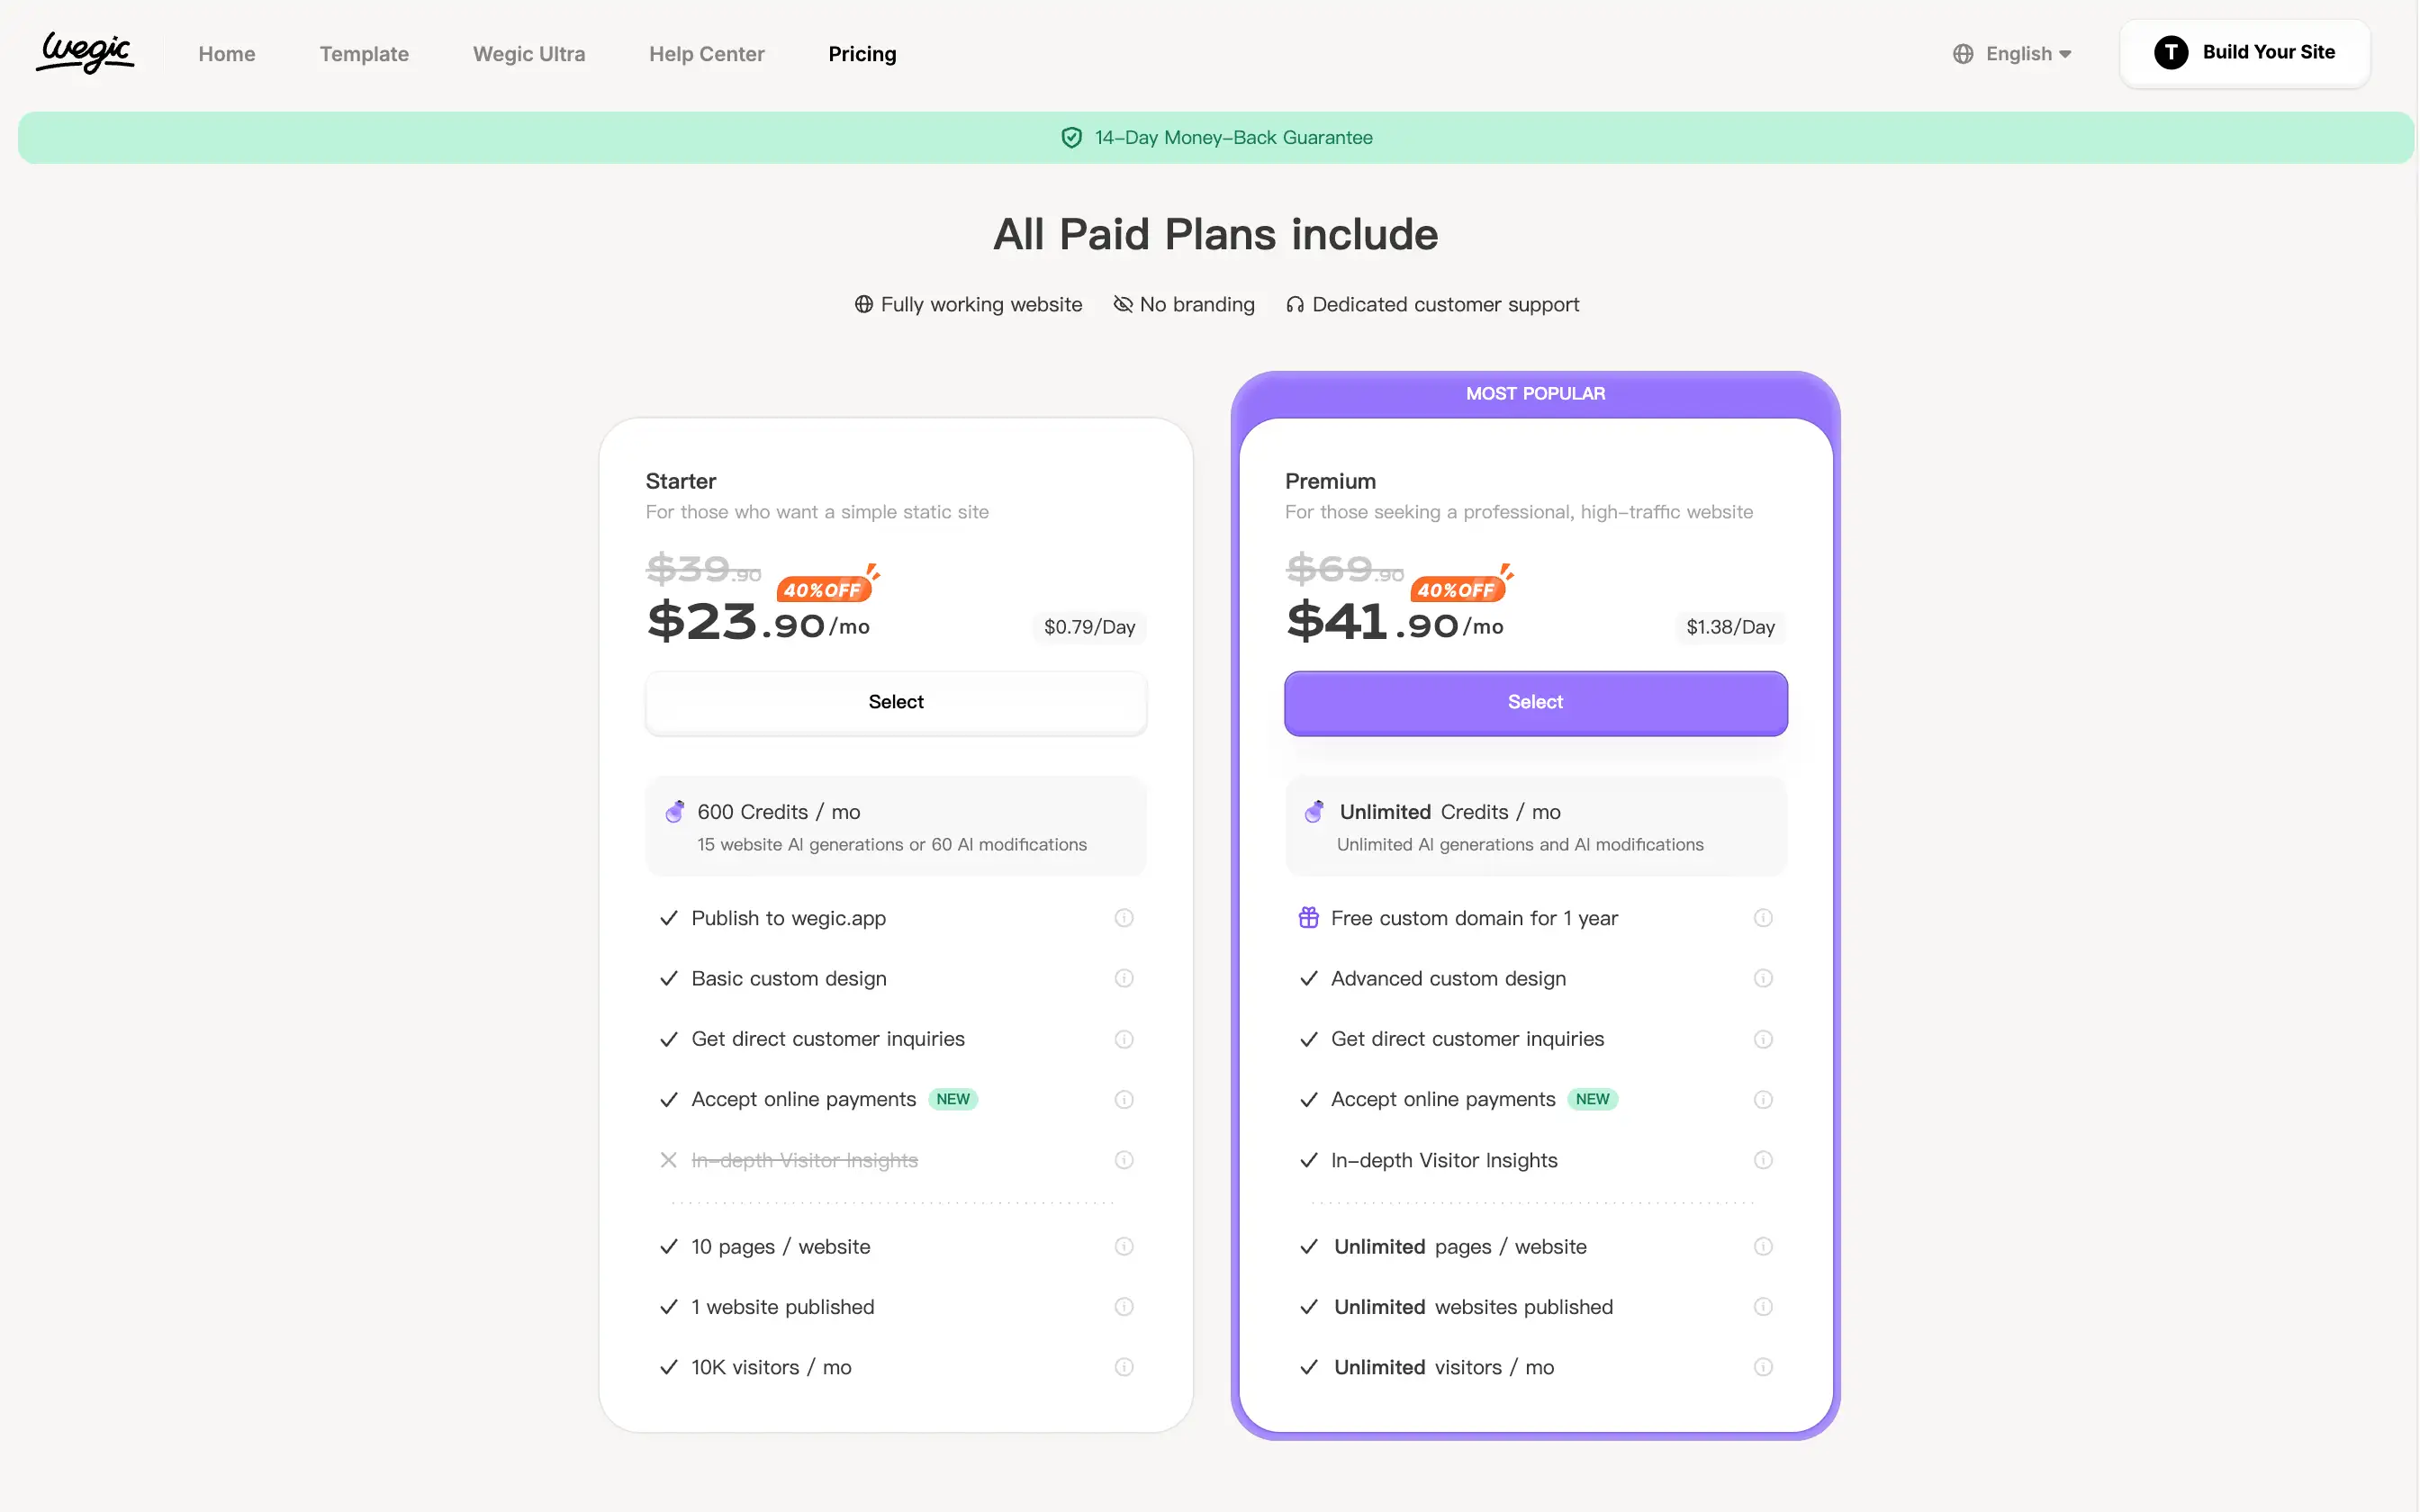Click the 14-Day Money-Back Guarantee banner
The image size is (2420, 1512).
tap(1216, 138)
